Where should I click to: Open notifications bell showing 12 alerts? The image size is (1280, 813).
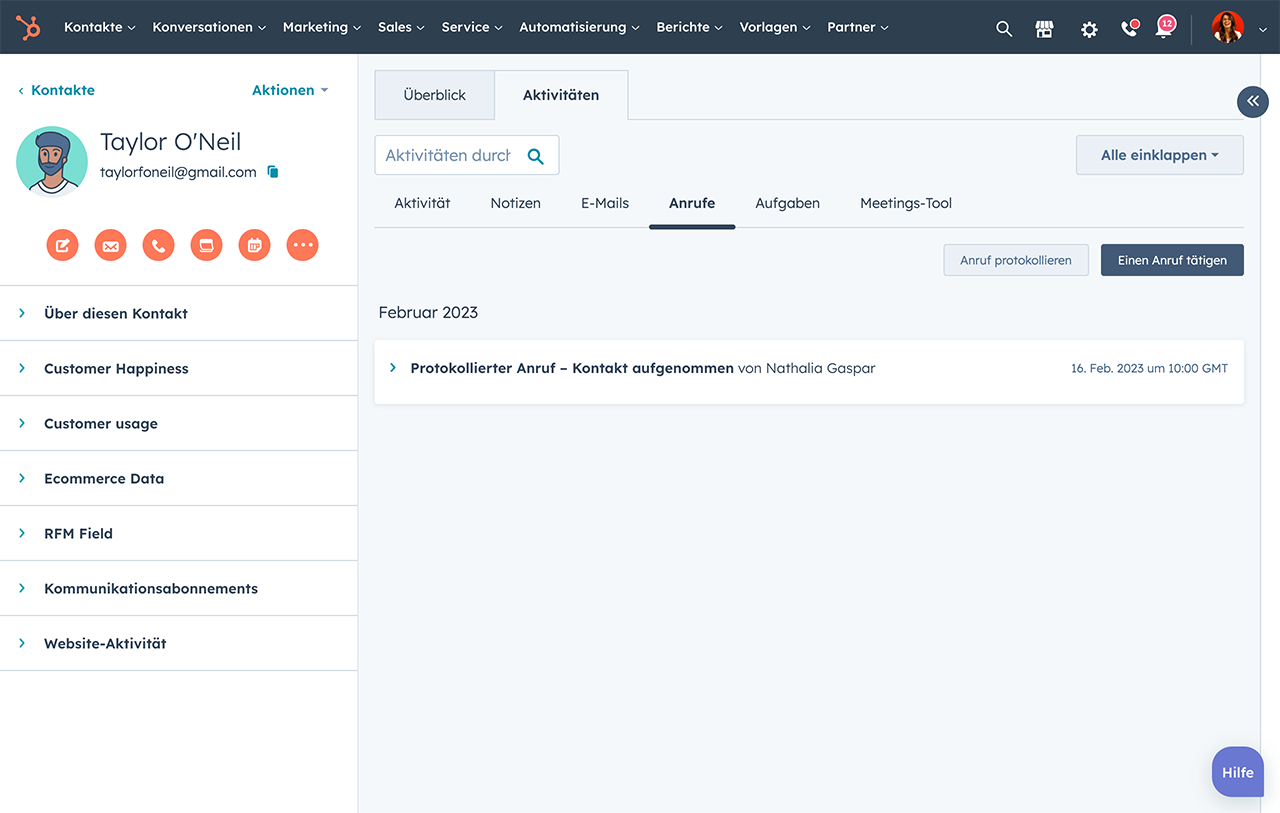pos(1164,29)
